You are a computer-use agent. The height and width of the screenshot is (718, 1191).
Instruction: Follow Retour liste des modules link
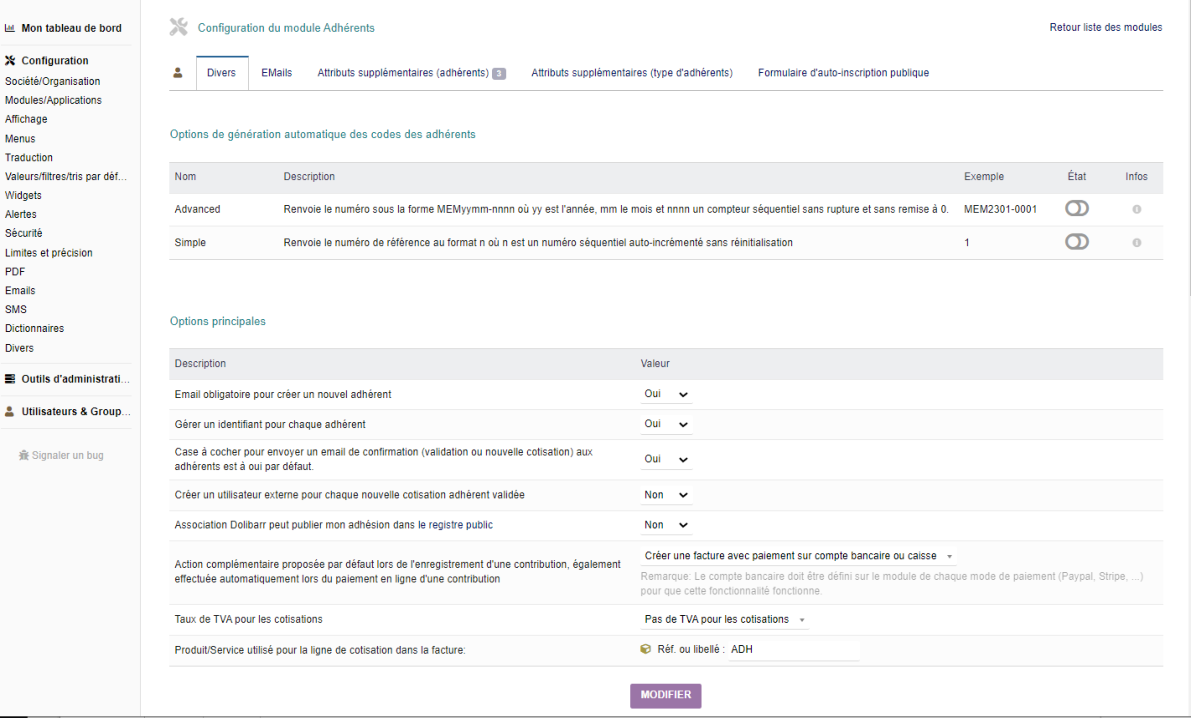point(1105,27)
